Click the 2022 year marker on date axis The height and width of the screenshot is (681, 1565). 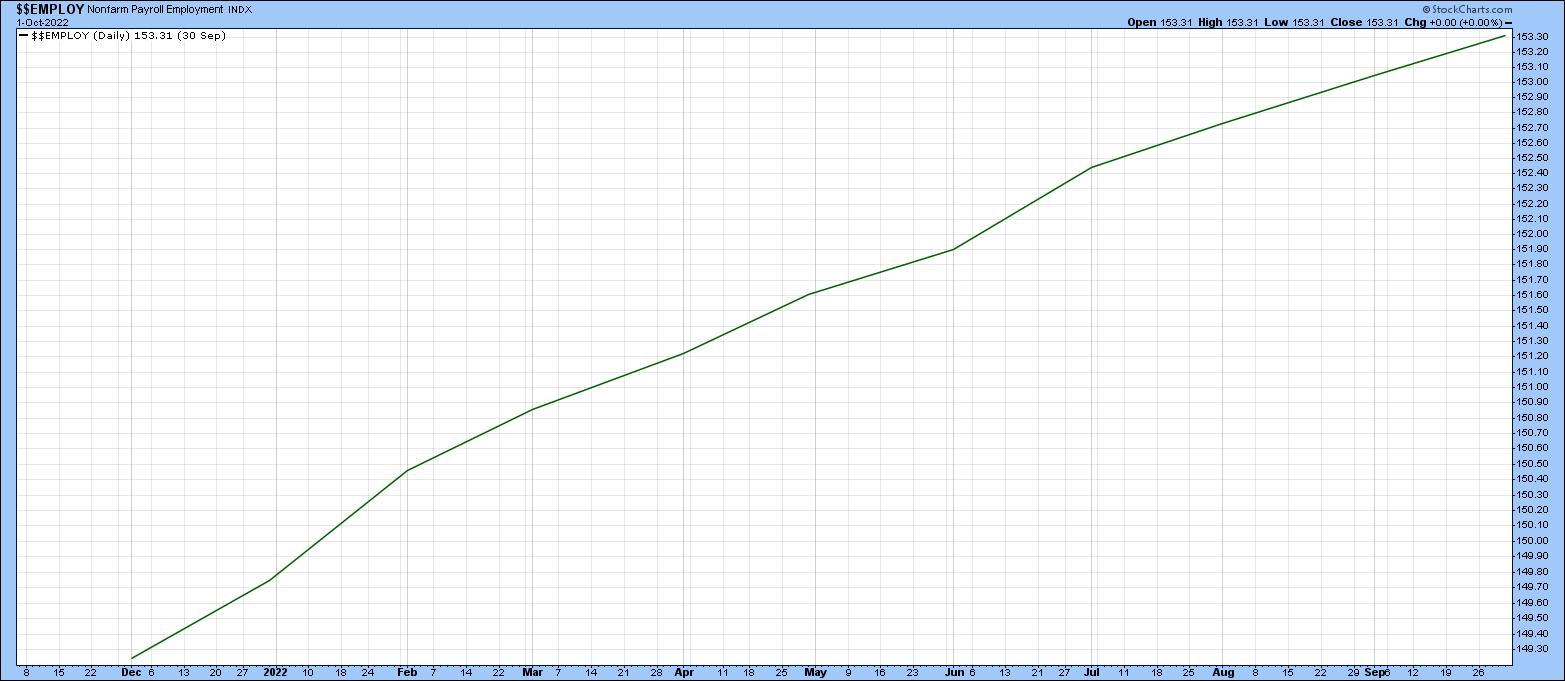pos(275,673)
